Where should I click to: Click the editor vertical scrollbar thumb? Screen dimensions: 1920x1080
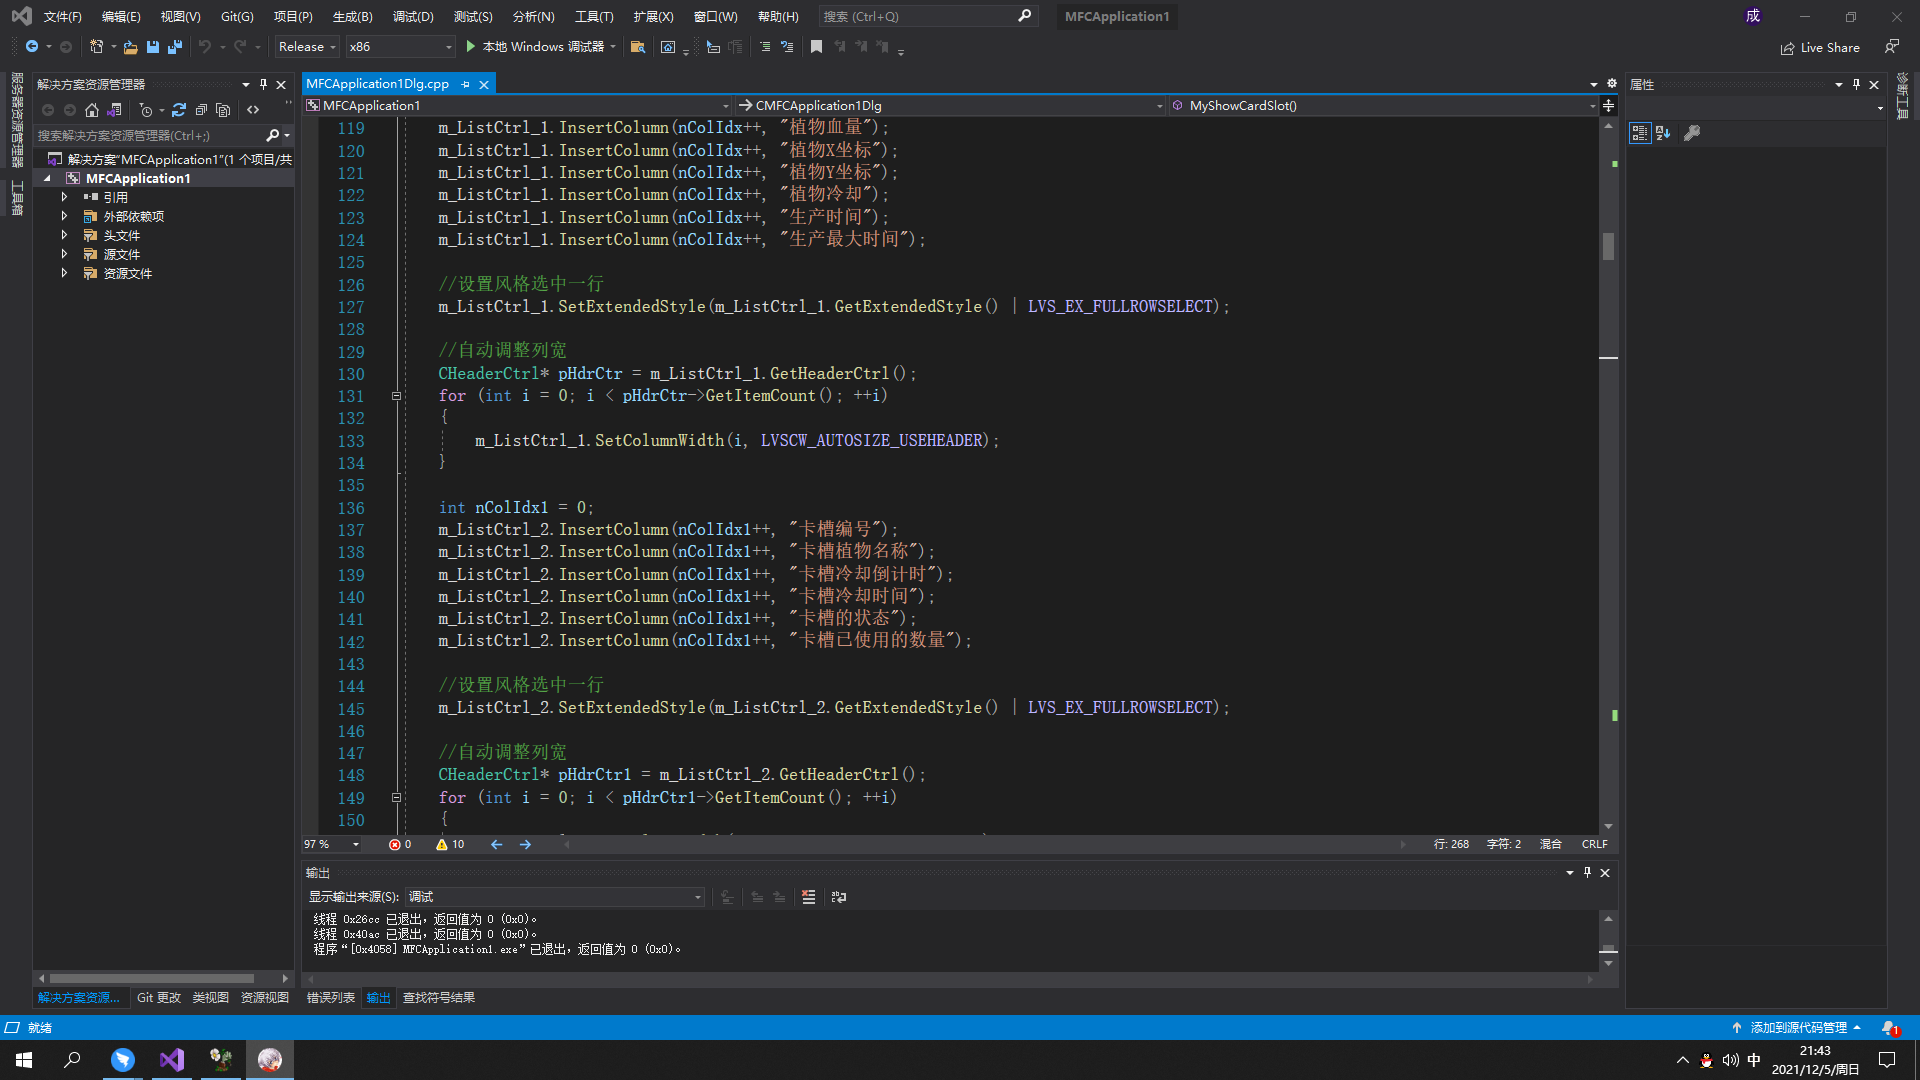[1608, 246]
